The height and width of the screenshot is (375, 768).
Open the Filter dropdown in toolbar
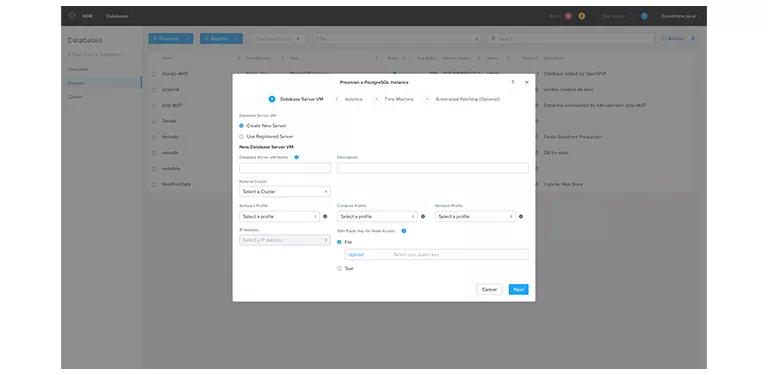tap(397, 39)
